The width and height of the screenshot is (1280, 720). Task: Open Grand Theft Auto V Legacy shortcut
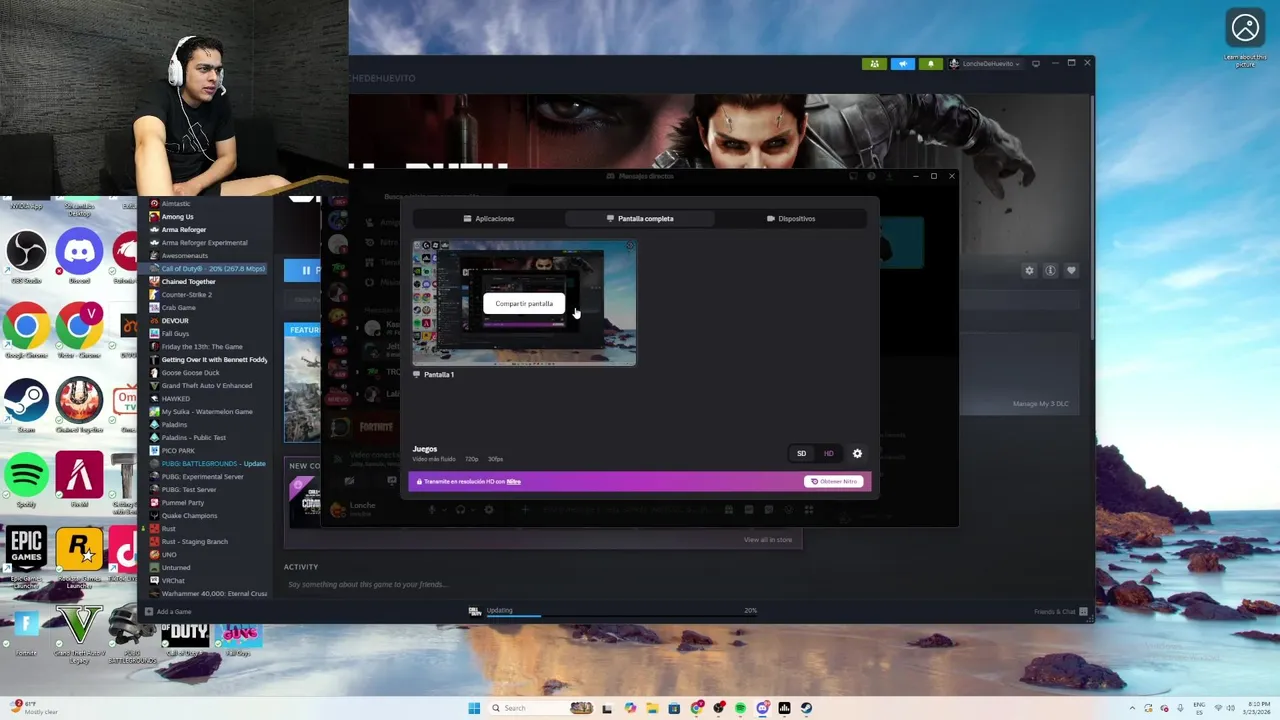point(79,634)
